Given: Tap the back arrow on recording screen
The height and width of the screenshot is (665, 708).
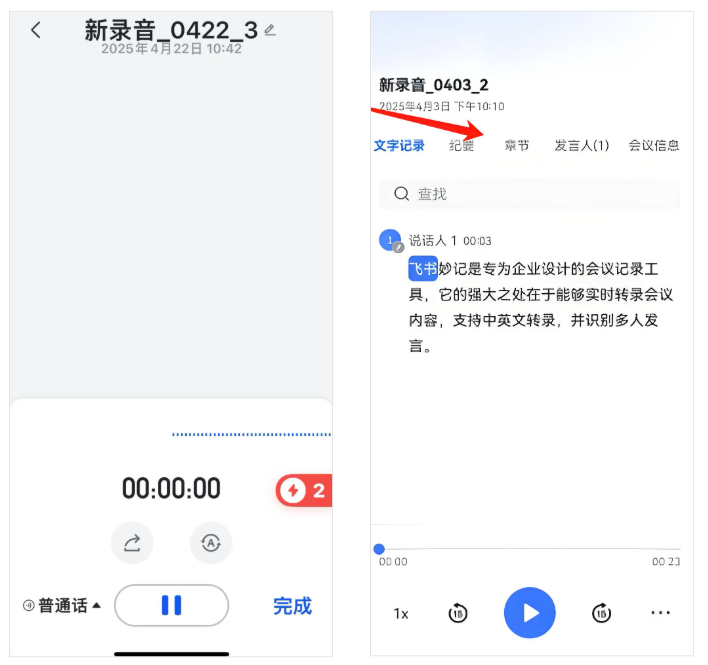Looking at the screenshot, I should [x=36, y=30].
